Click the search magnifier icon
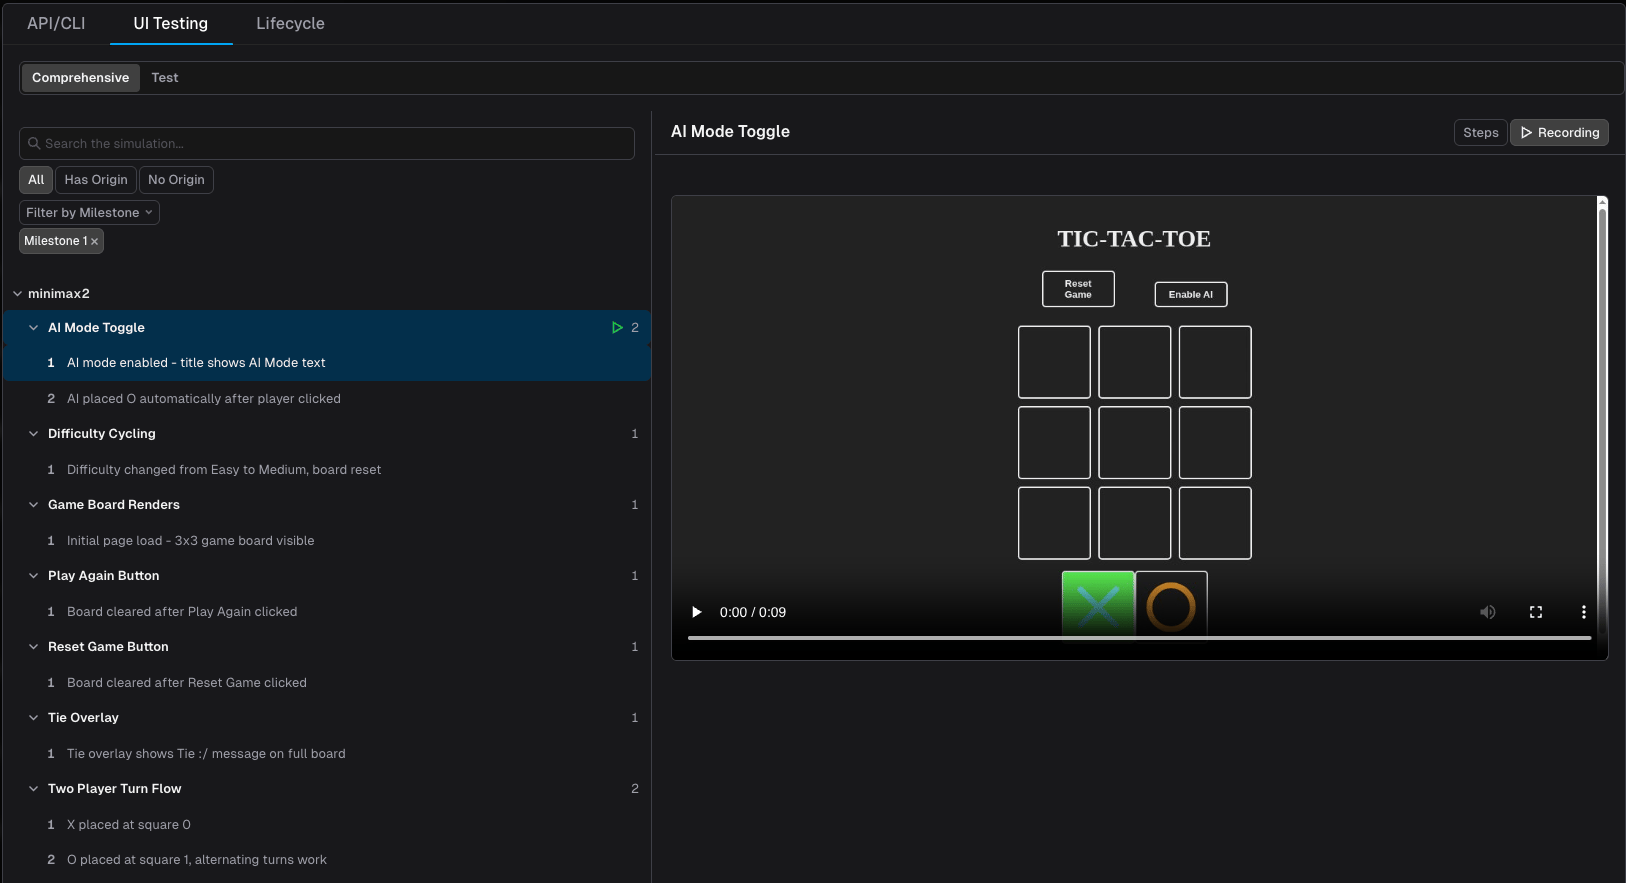 click(x=34, y=144)
